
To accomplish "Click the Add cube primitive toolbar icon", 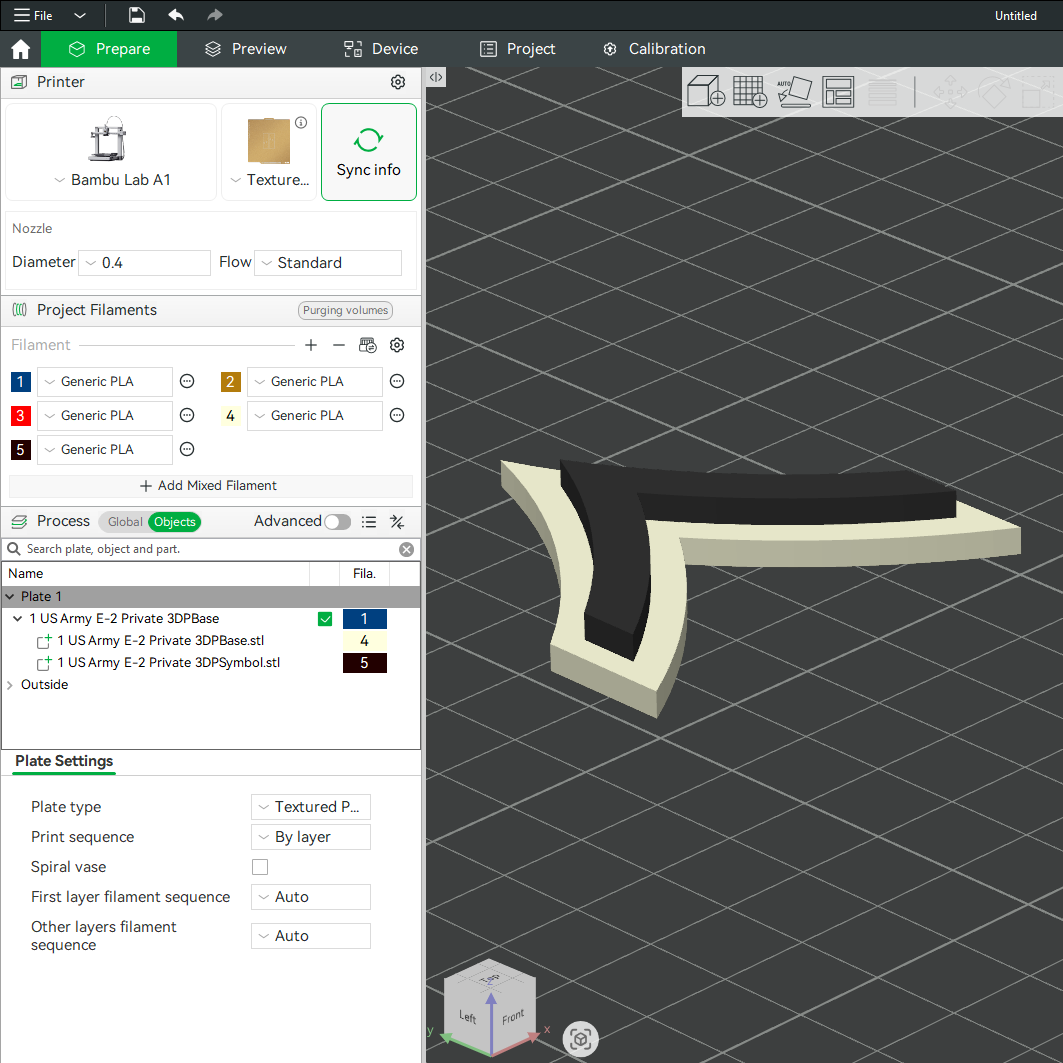I will [705, 92].
